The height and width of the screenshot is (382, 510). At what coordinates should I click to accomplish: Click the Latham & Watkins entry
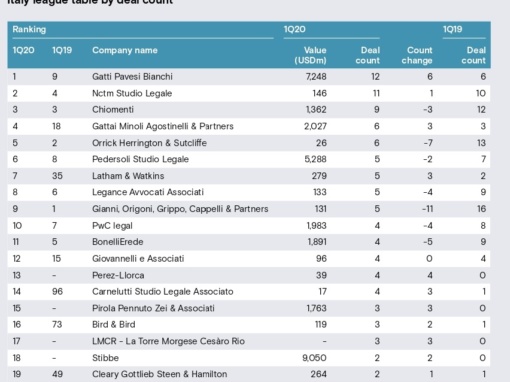[128, 176]
